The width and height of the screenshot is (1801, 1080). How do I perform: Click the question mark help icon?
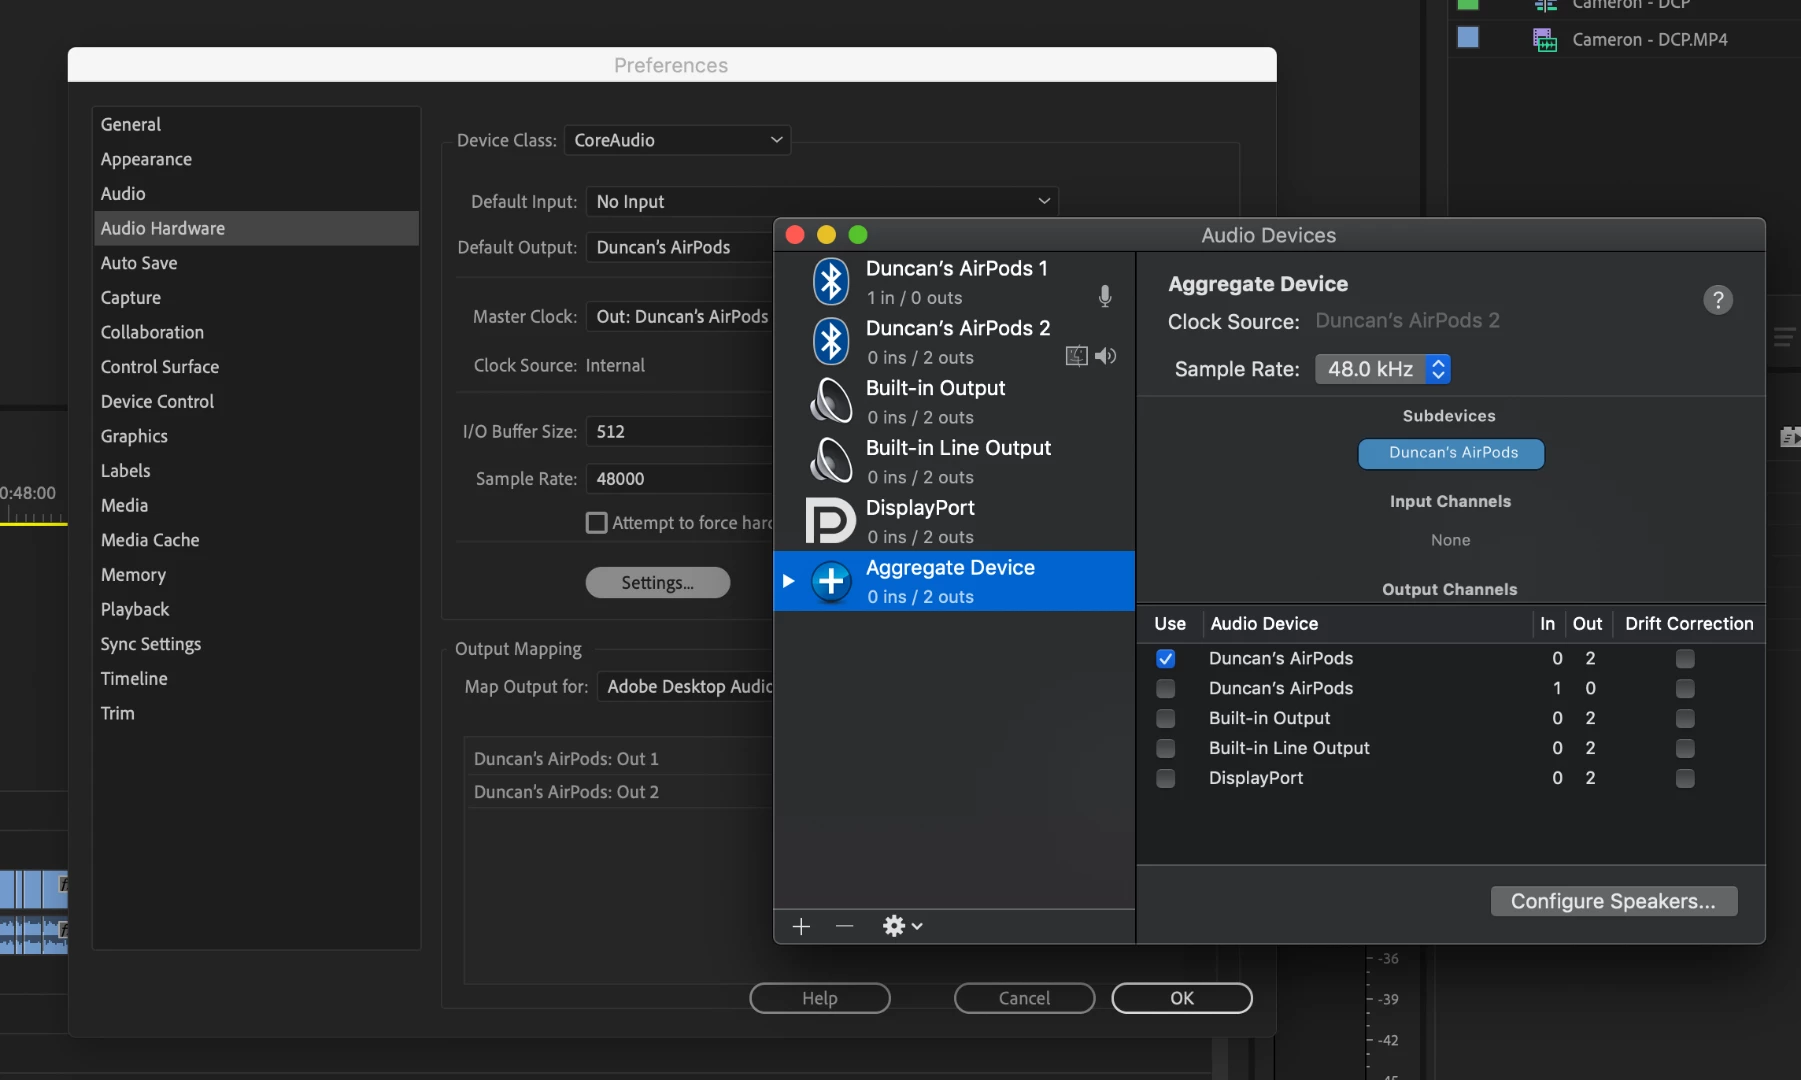click(x=1718, y=300)
